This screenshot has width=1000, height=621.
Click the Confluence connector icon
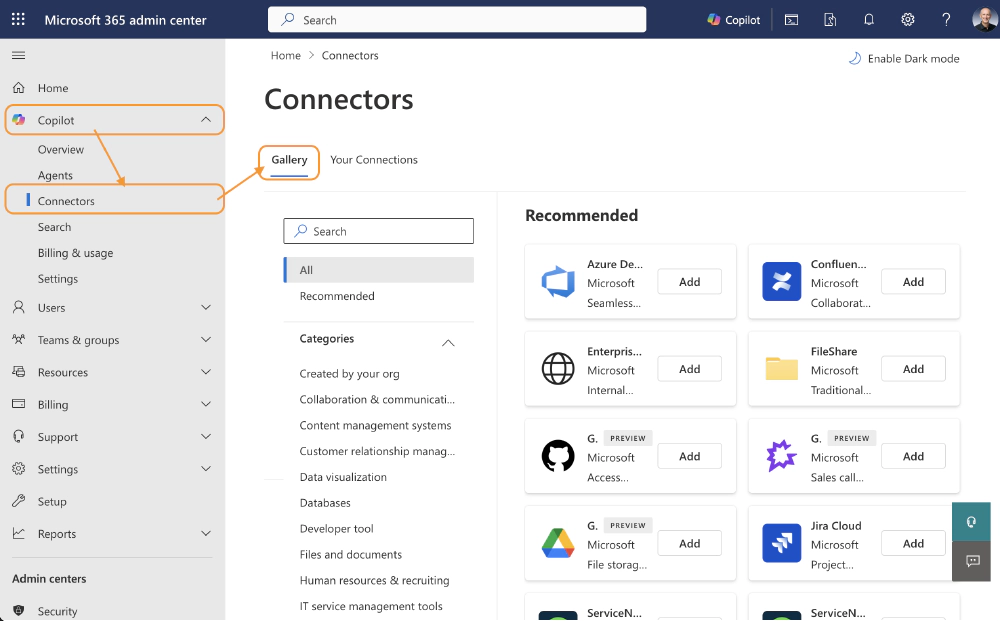[x=781, y=281]
